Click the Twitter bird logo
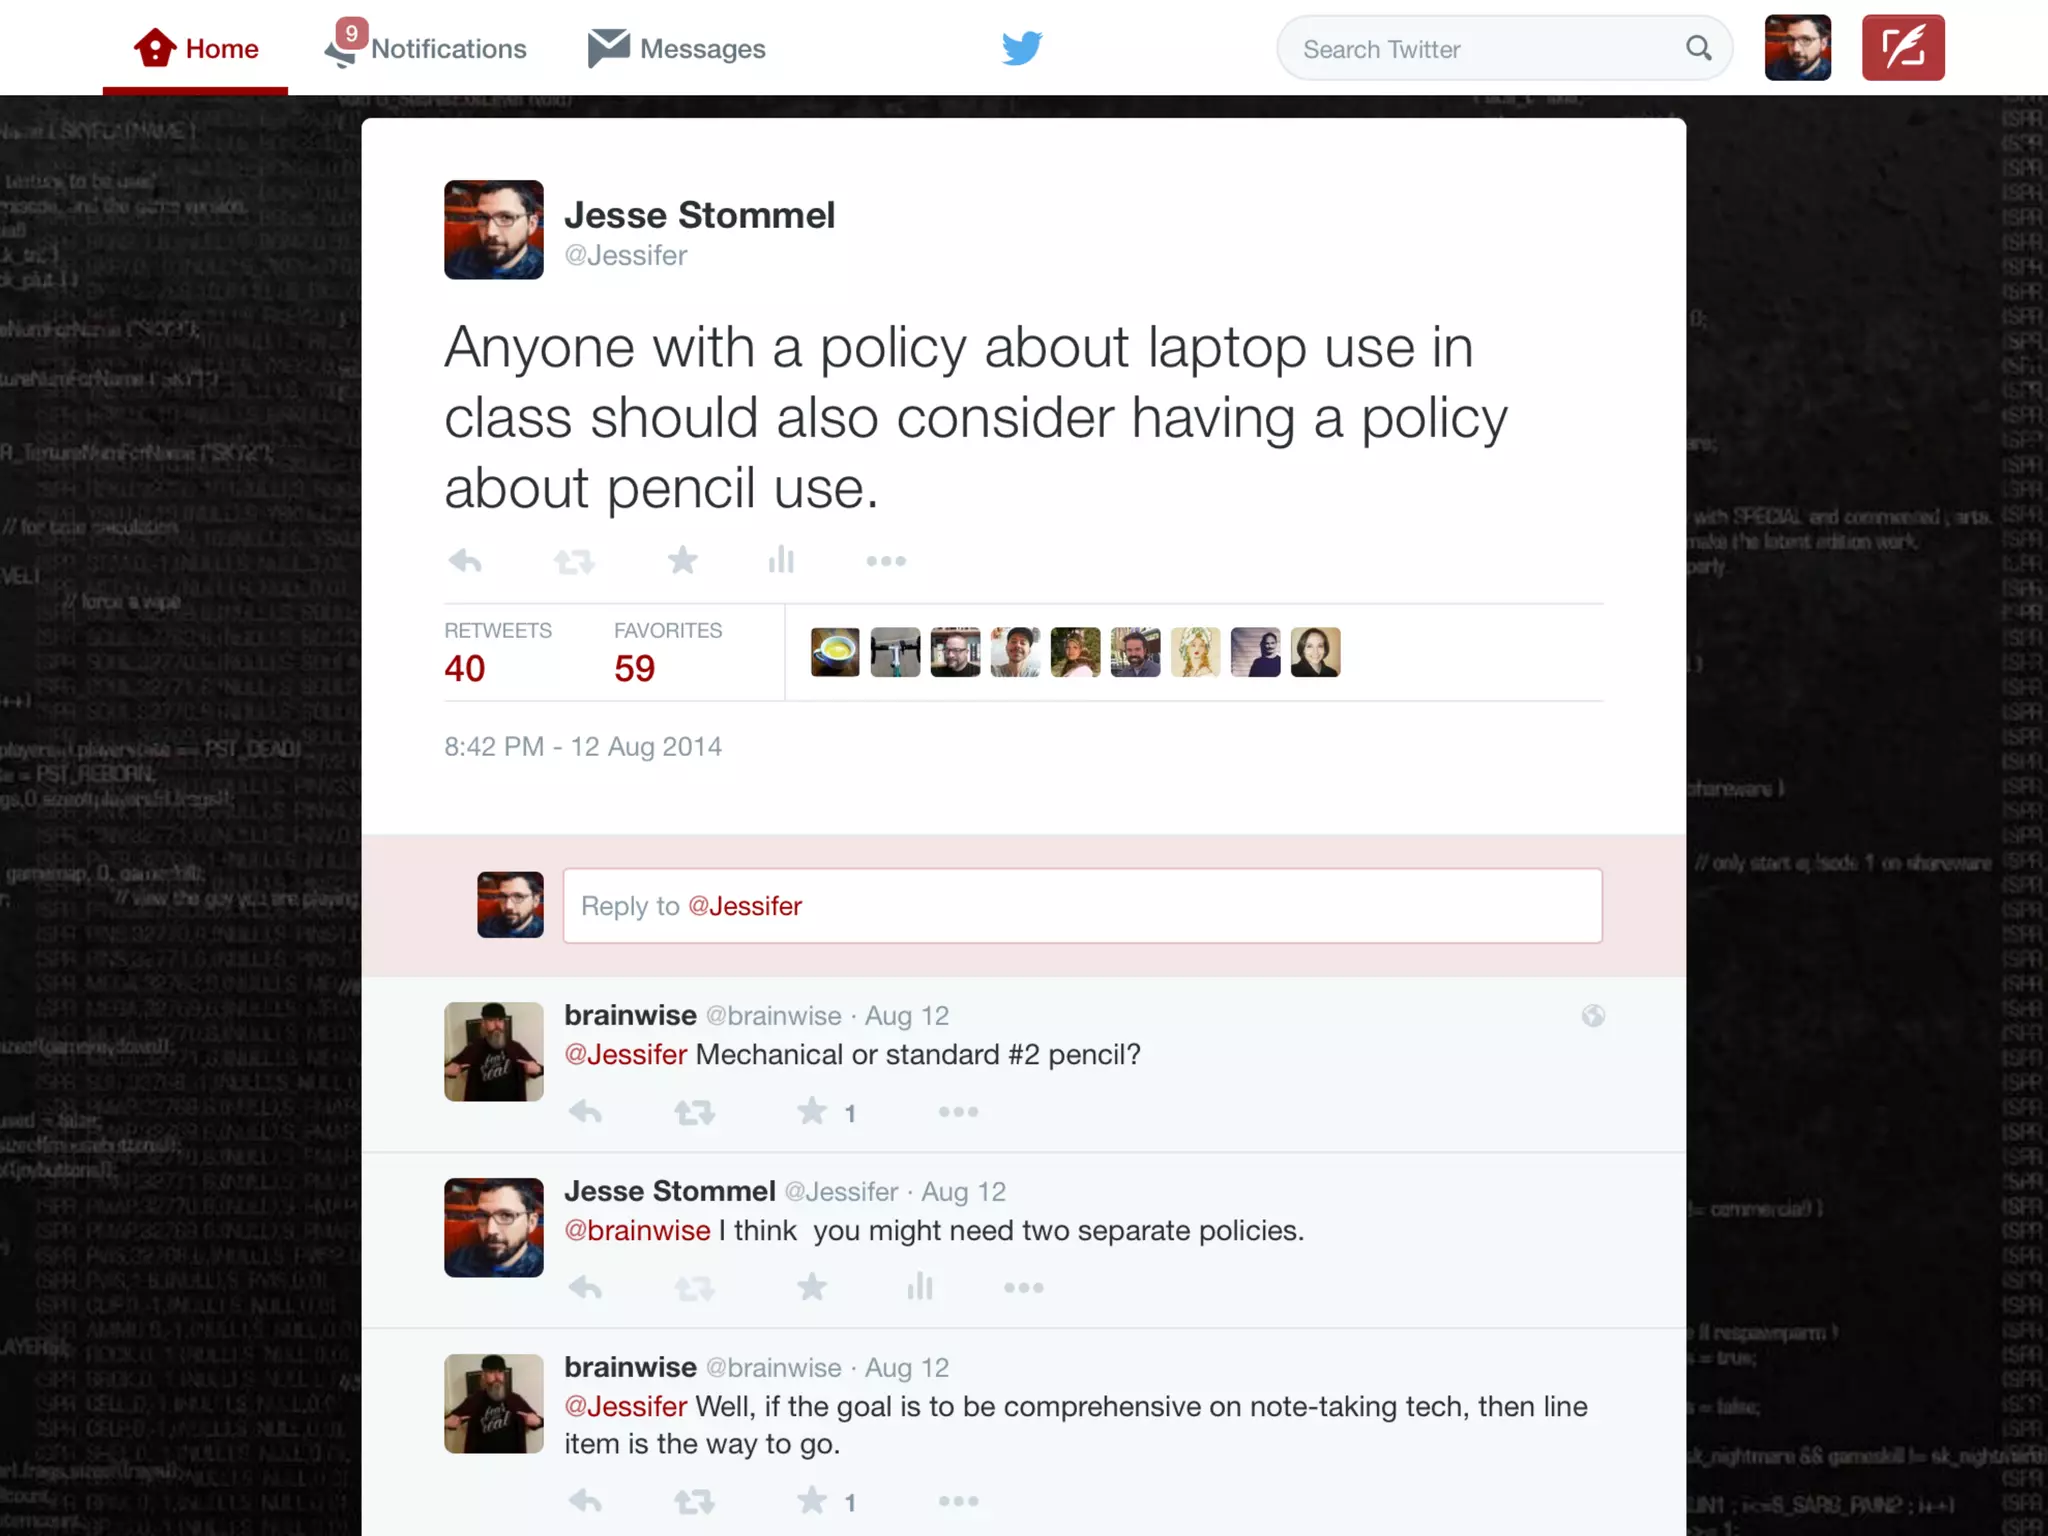Viewport: 2048px width, 1536px height. coord(1022,47)
